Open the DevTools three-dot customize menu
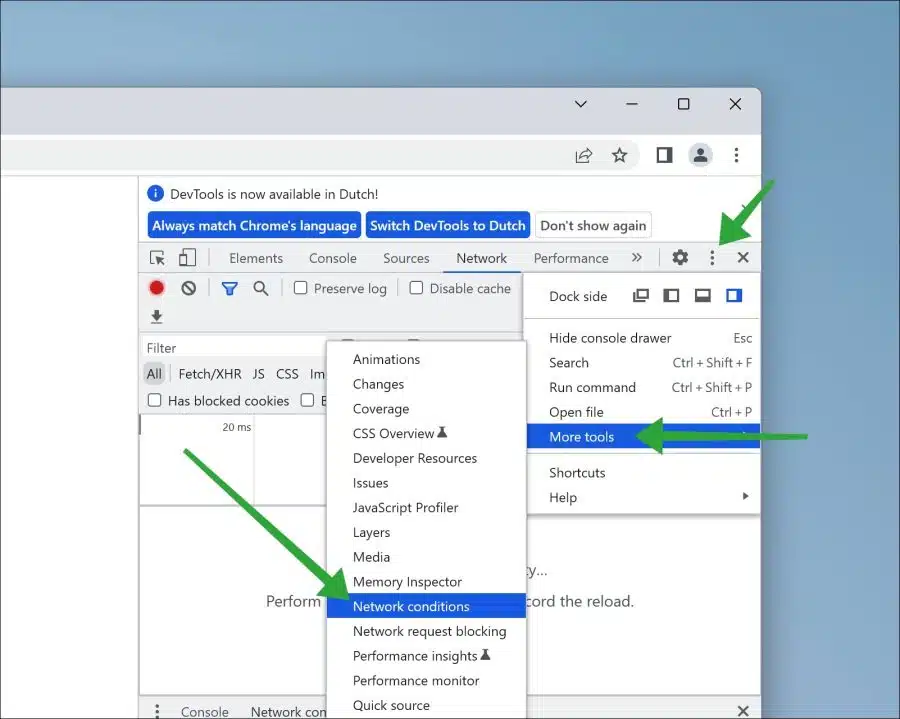This screenshot has height=719, width=900. [712, 258]
